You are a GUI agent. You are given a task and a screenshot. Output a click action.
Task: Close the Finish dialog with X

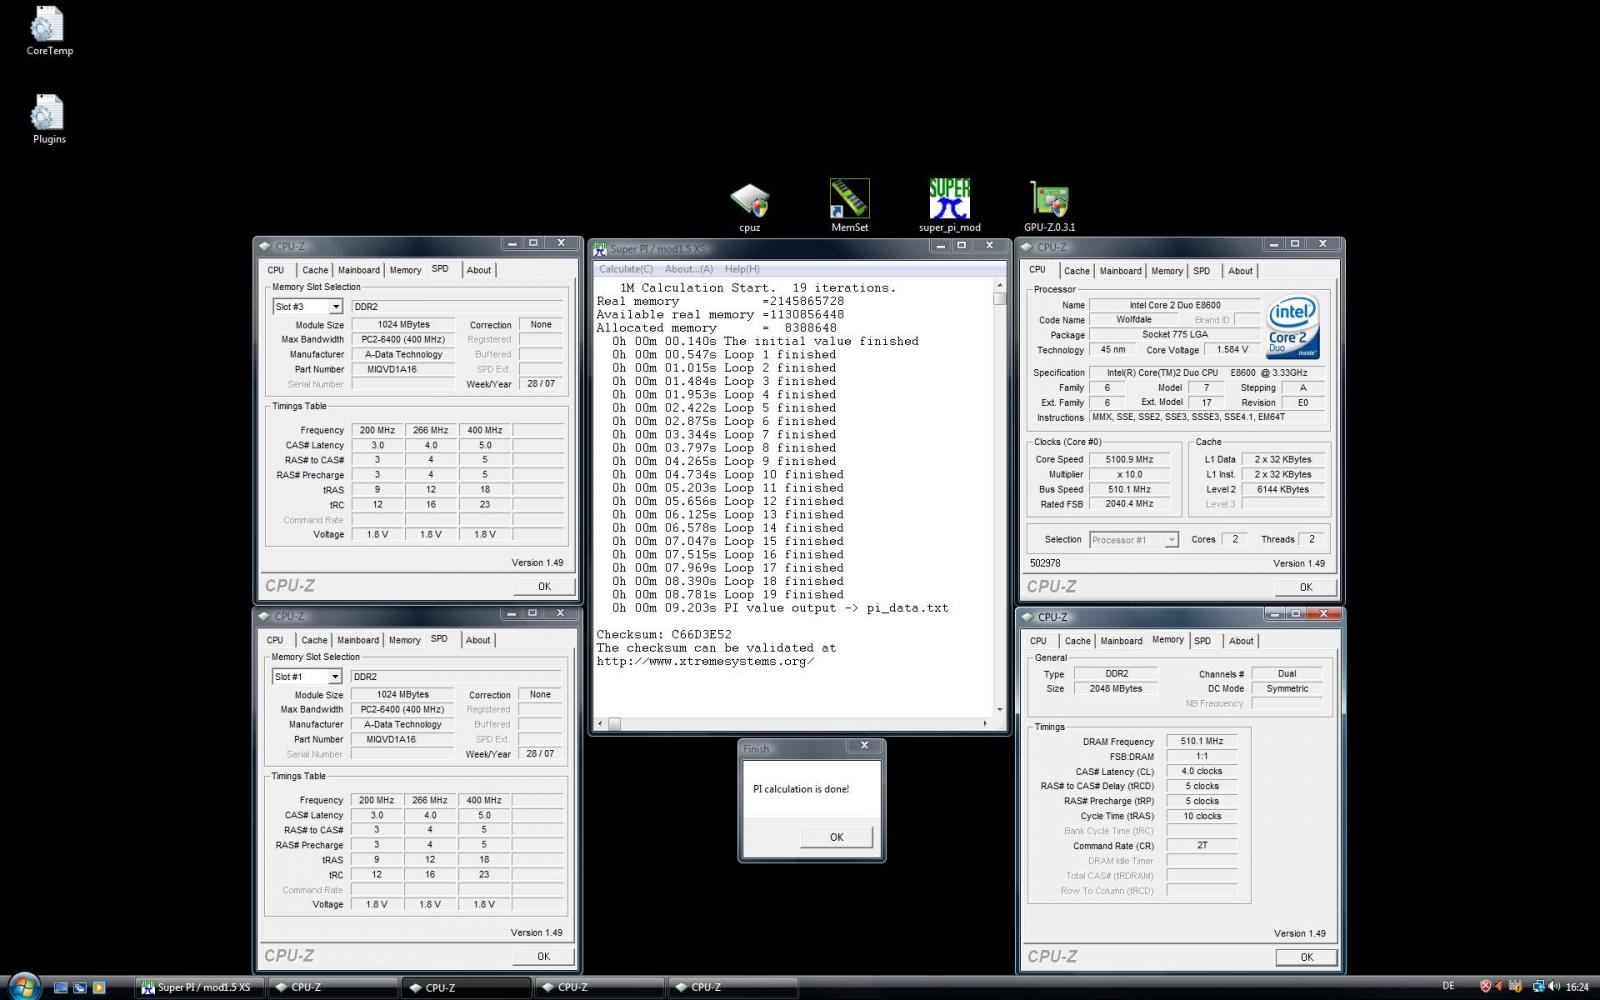(x=864, y=746)
